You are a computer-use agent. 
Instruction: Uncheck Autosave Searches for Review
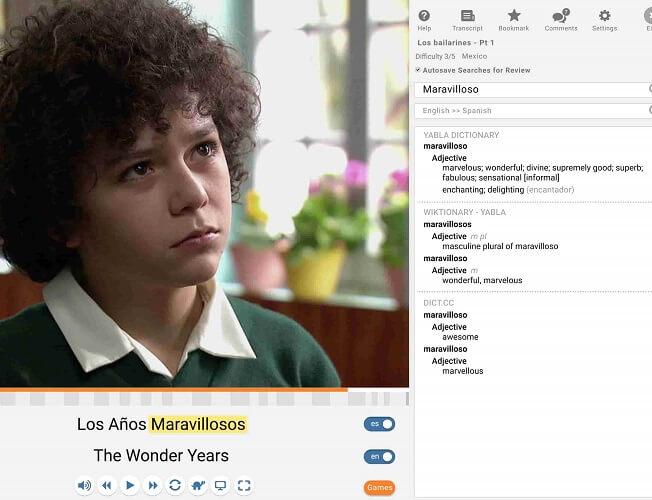(418, 70)
